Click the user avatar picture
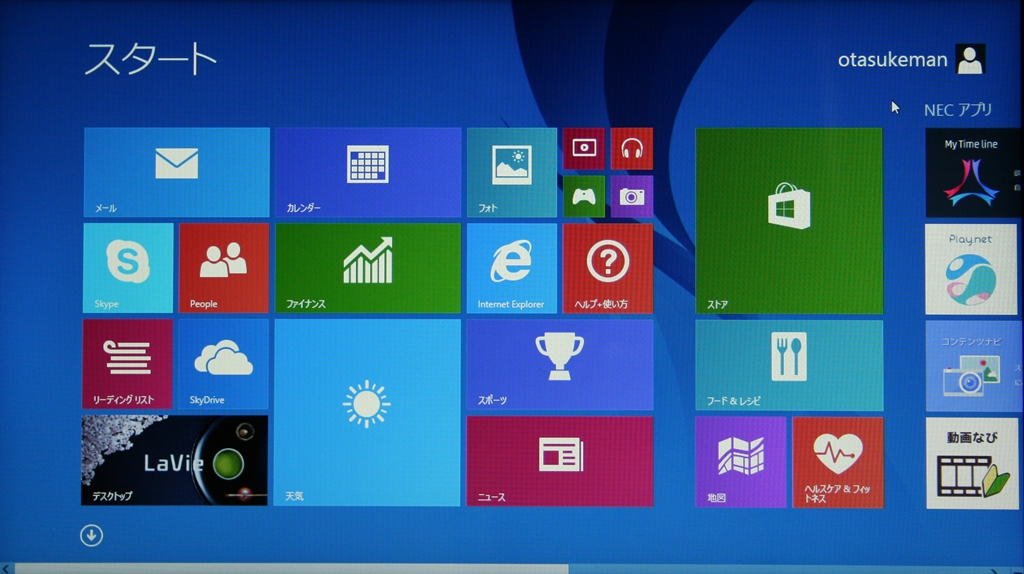 point(970,59)
